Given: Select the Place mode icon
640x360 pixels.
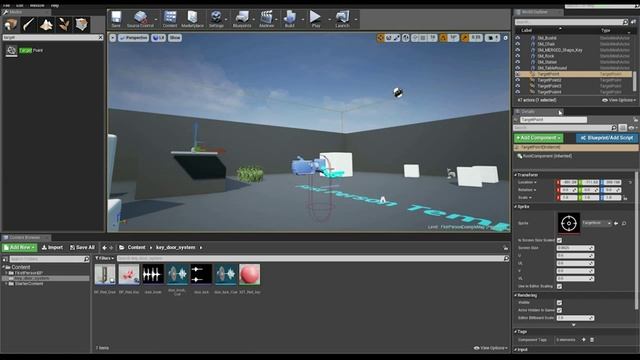Looking at the screenshot, I should point(11,24).
